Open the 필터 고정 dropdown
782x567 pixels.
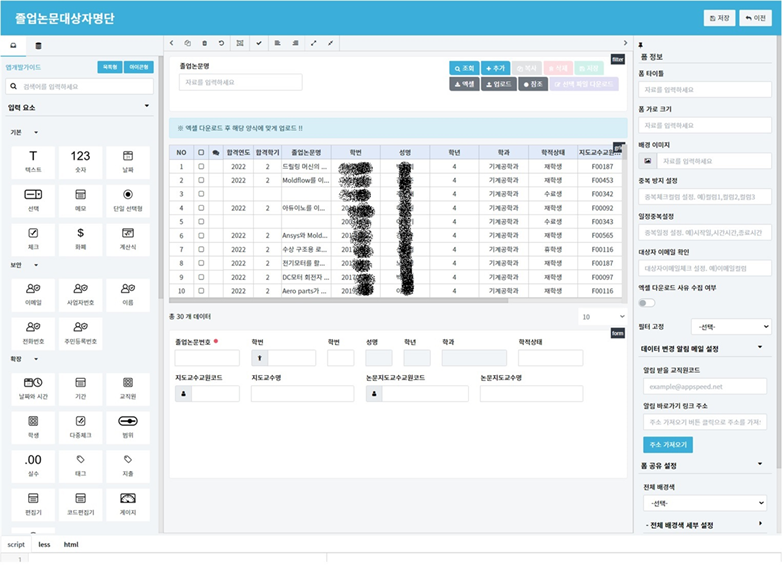(731, 327)
